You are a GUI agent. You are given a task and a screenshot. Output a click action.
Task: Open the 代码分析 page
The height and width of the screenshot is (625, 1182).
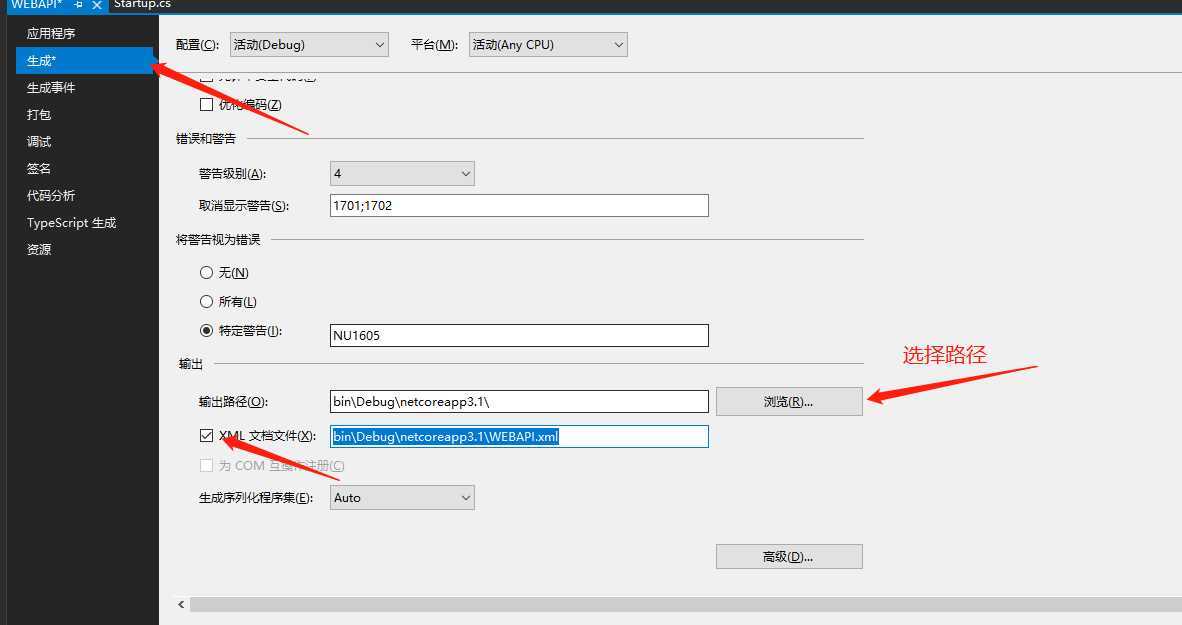coord(51,196)
